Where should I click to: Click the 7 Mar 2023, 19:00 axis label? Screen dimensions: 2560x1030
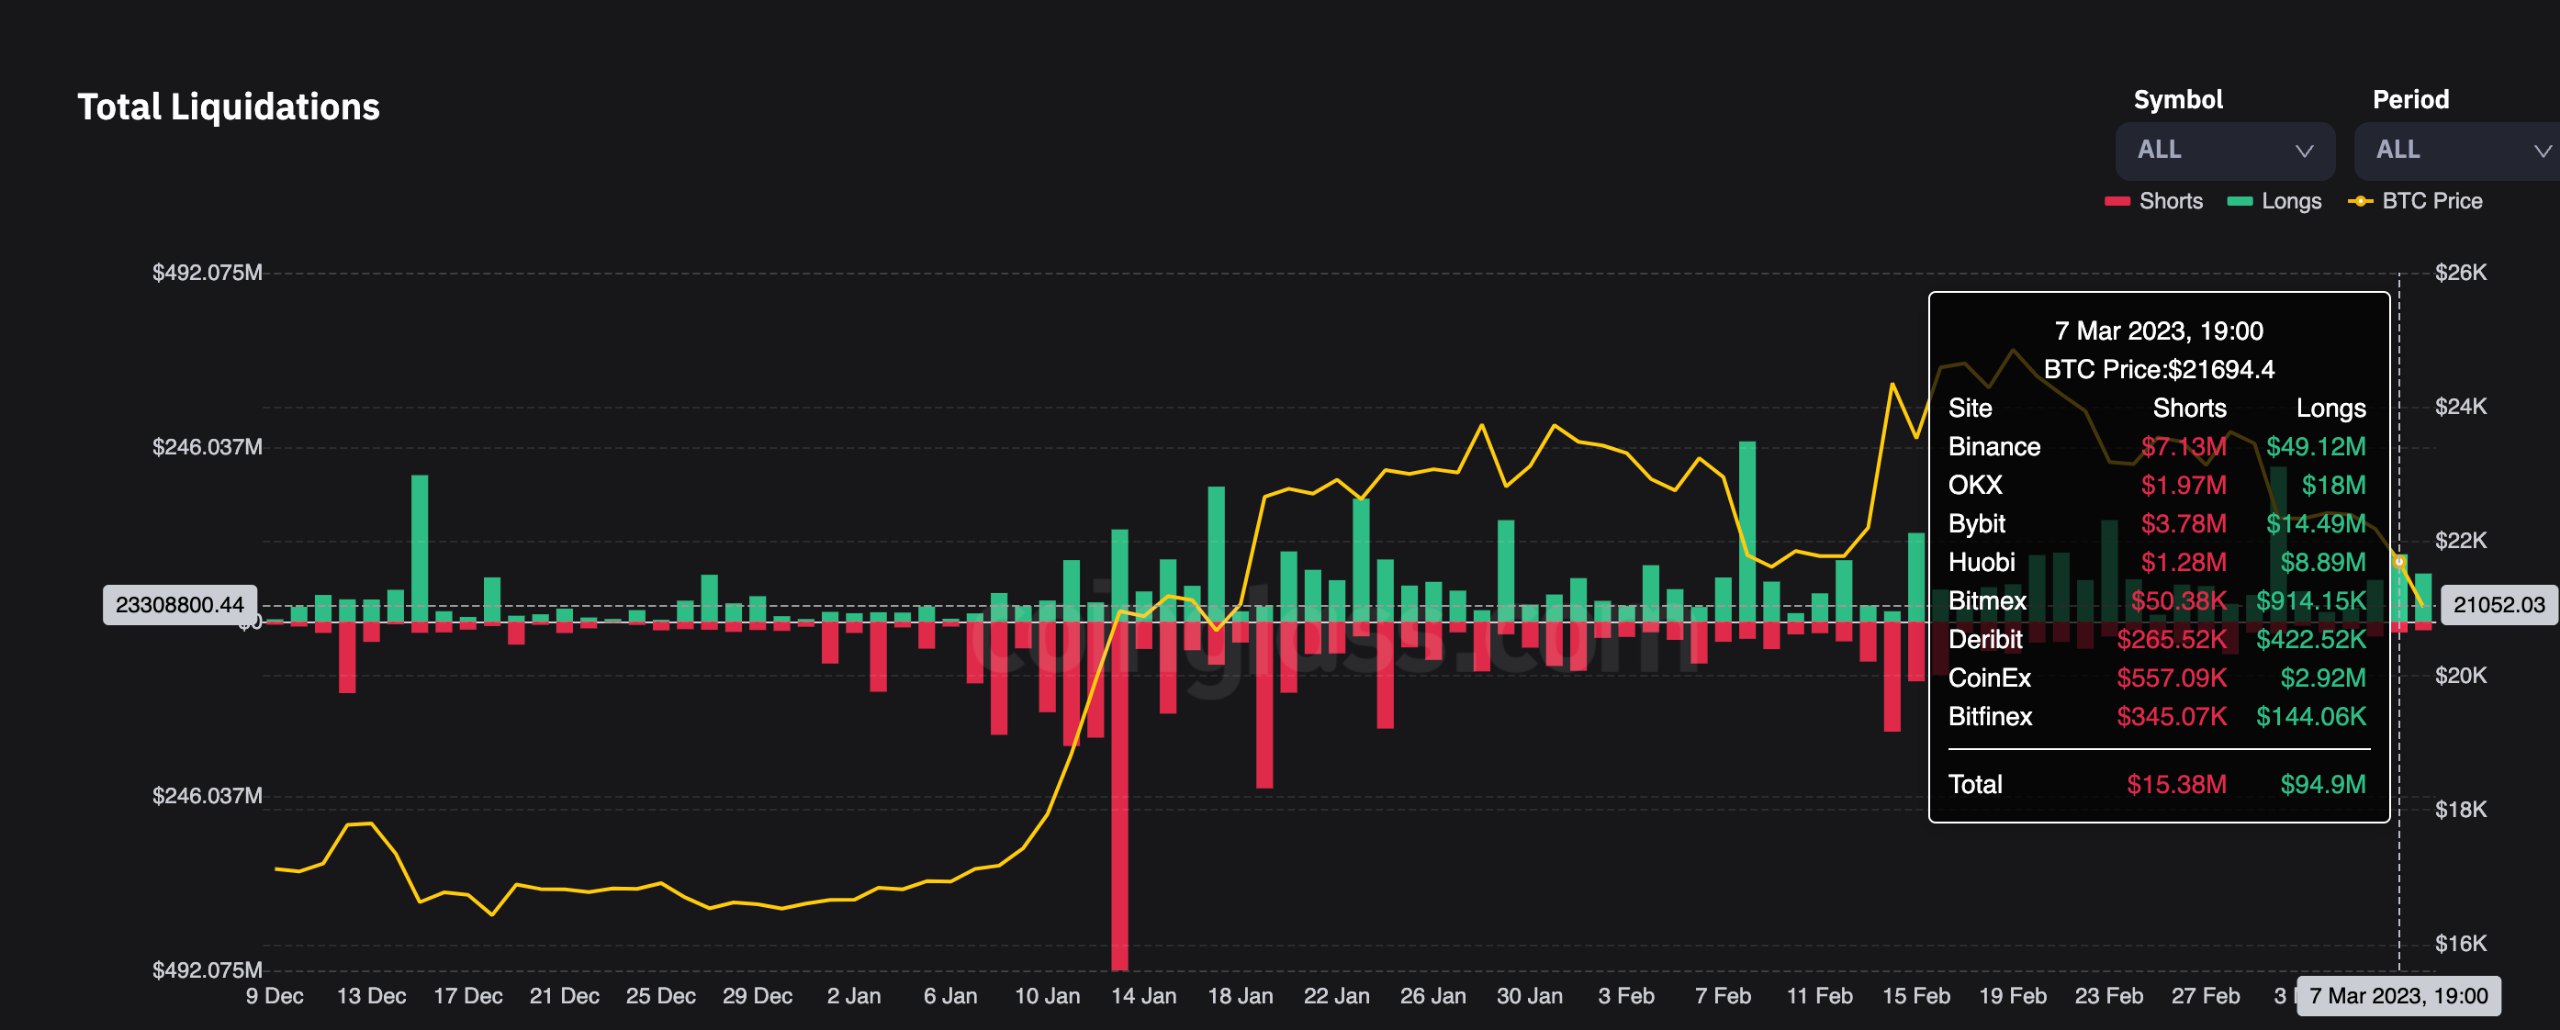click(x=2398, y=996)
